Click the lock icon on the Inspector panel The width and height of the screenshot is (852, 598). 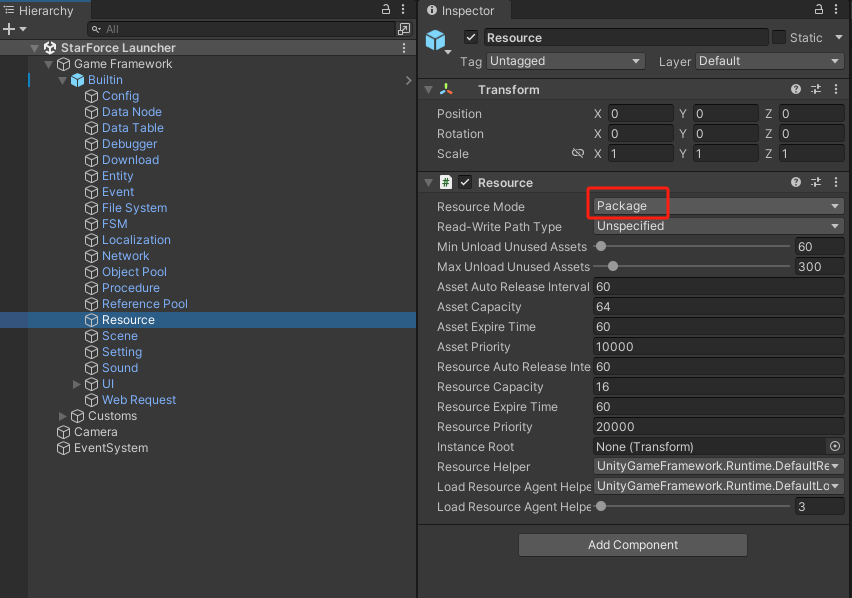[818, 10]
